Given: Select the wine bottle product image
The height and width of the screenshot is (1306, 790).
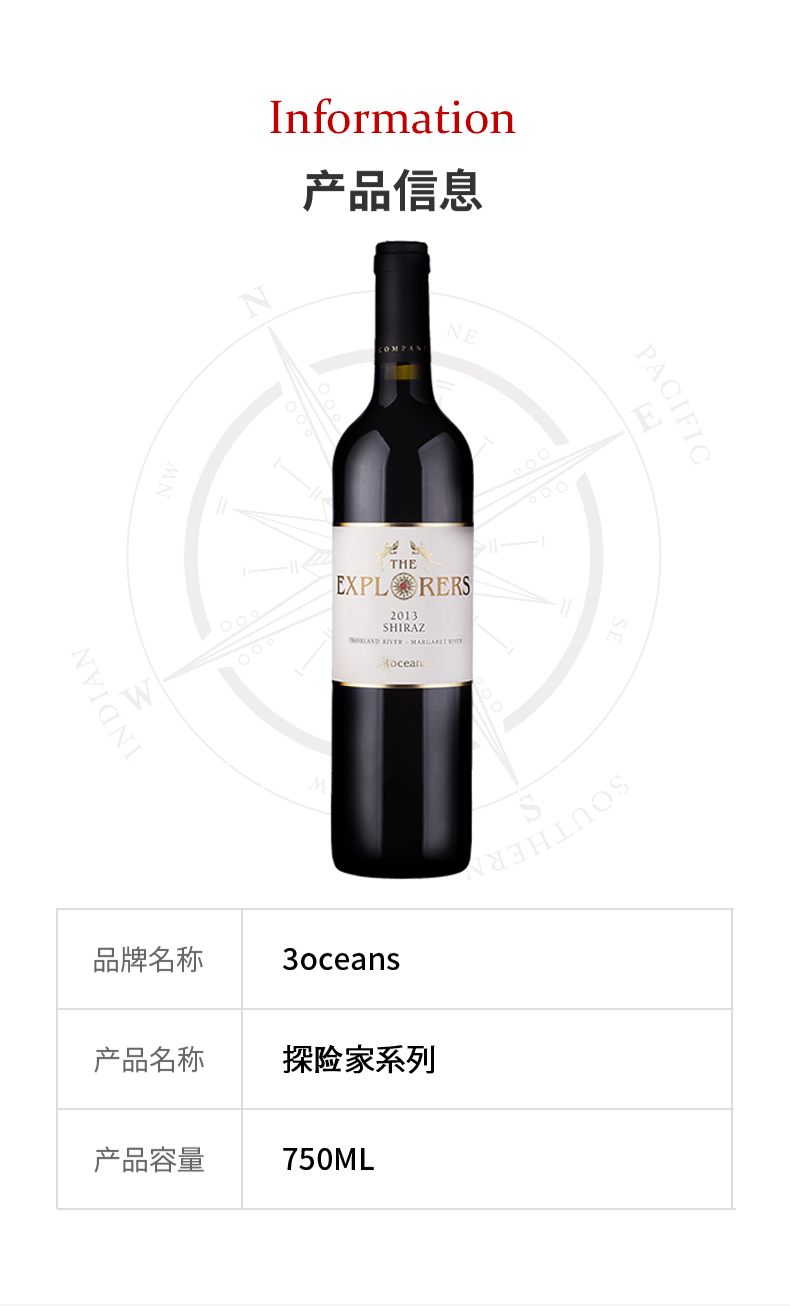Looking at the screenshot, I should click(x=402, y=559).
